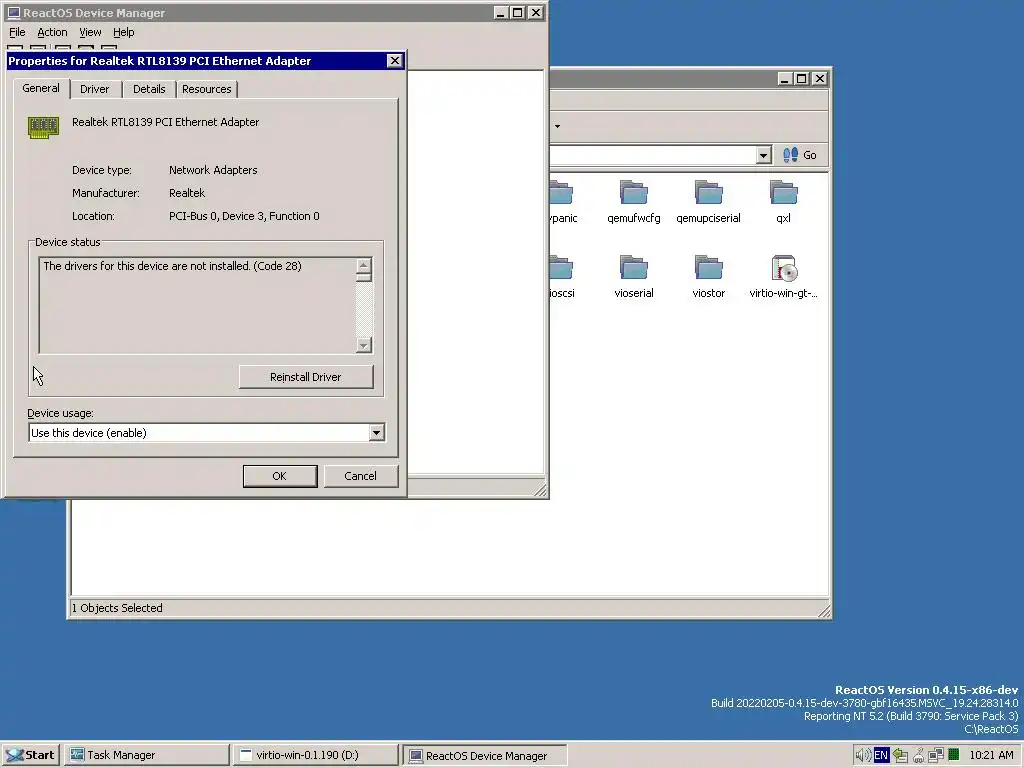Screen dimensions: 1024x768
Task: Click the "Network Adapters" device type value
Action: 213,170
